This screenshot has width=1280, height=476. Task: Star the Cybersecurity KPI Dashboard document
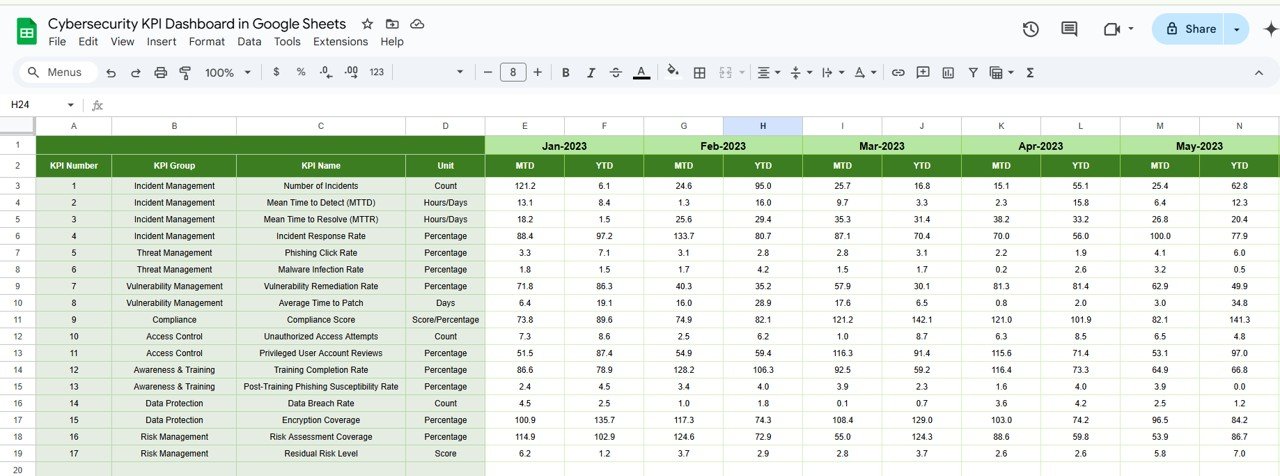pos(367,24)
